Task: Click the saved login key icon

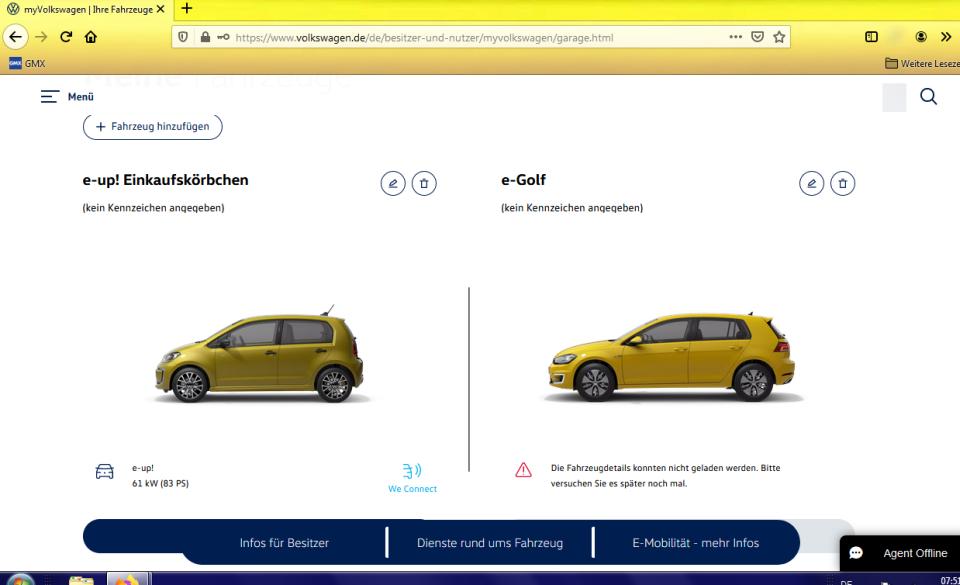Action: [x=223, y=37]
